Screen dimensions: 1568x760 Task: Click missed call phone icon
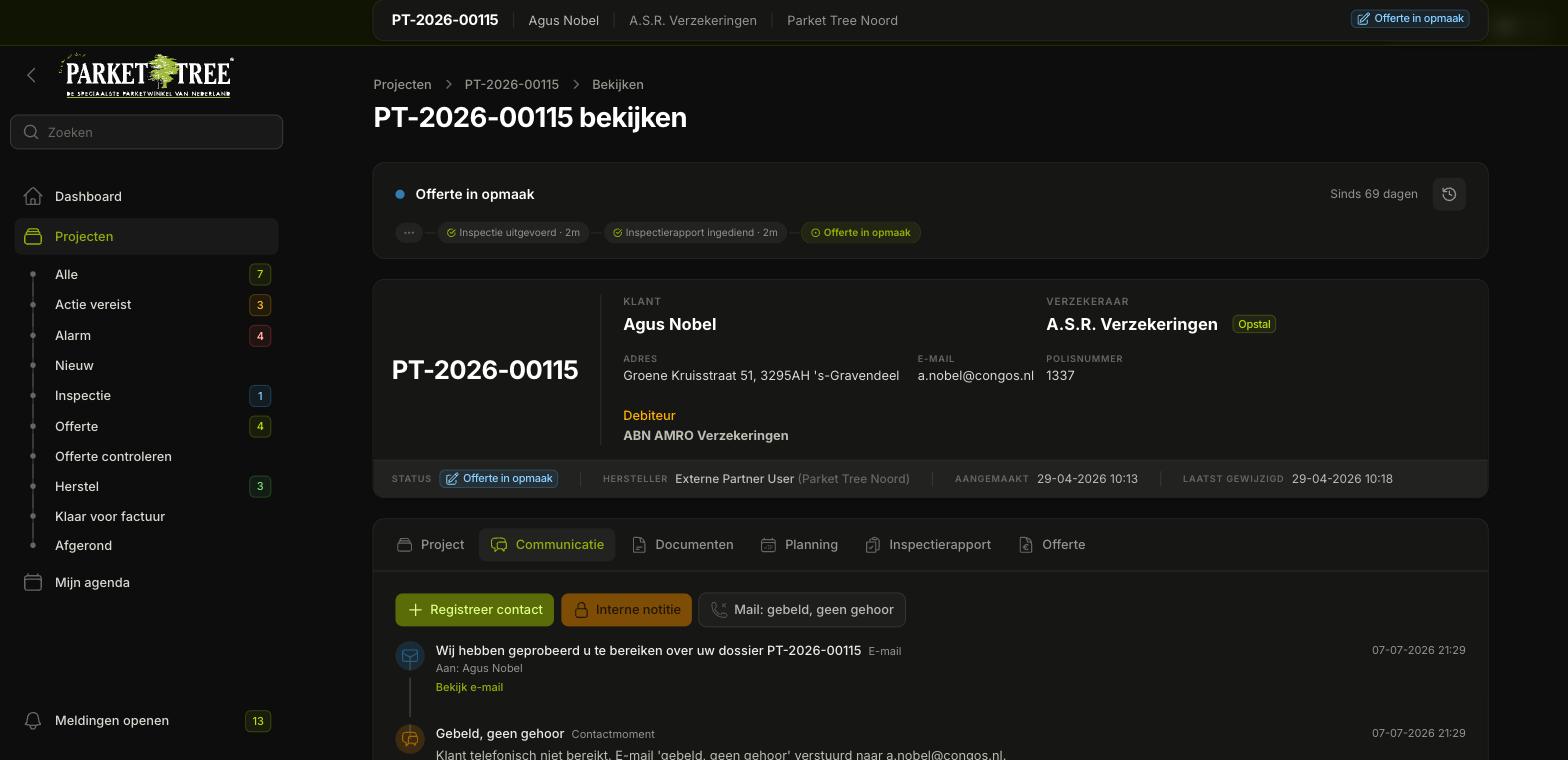(x=719, y=610)
